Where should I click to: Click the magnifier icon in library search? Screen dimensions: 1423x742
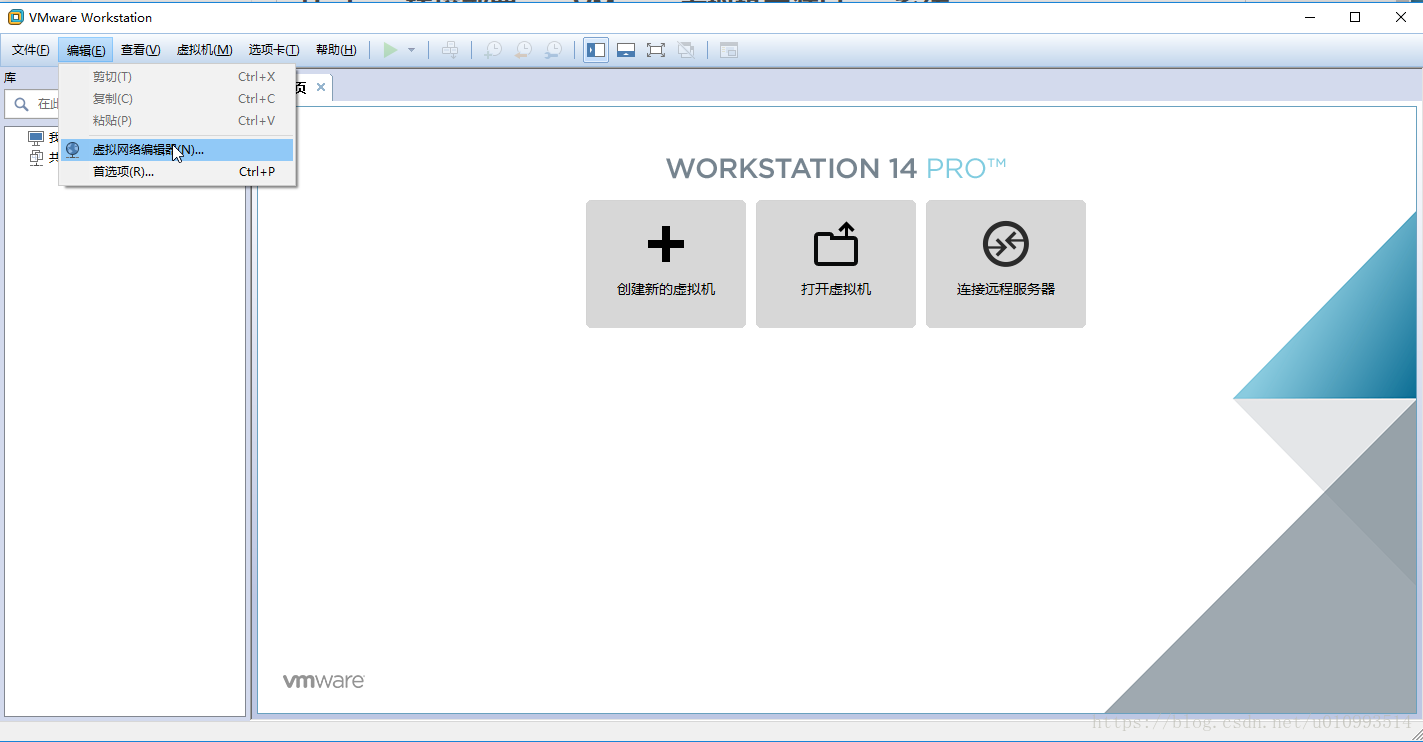pos(22,104)
